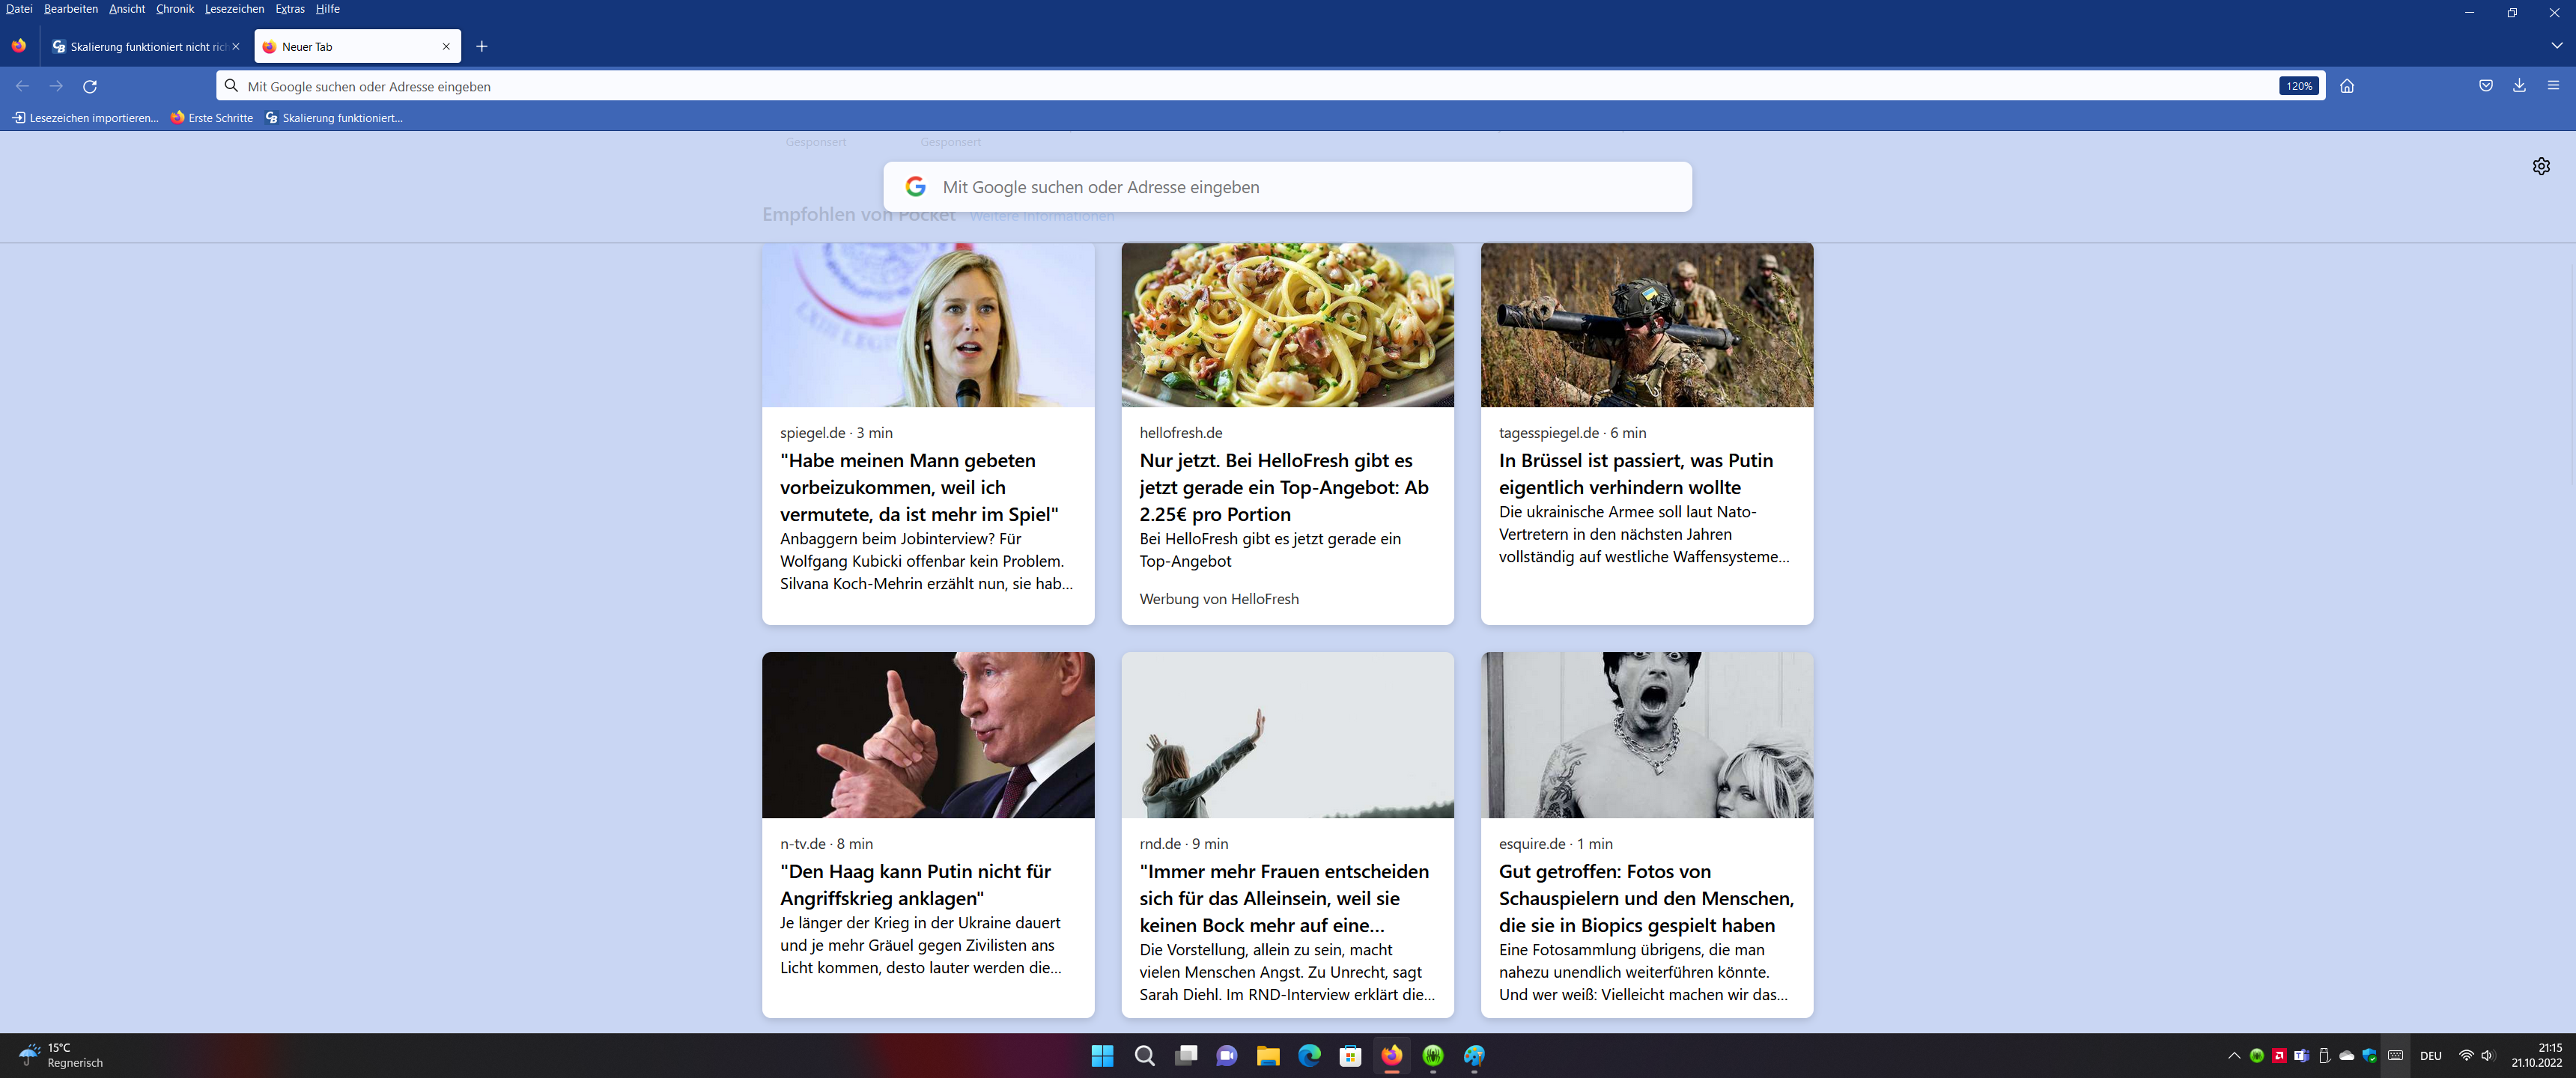Reset the 120% zoom level badge
This screenshot has height=1078, width=2576.
pyautogui.click(x=2298, y=86)
